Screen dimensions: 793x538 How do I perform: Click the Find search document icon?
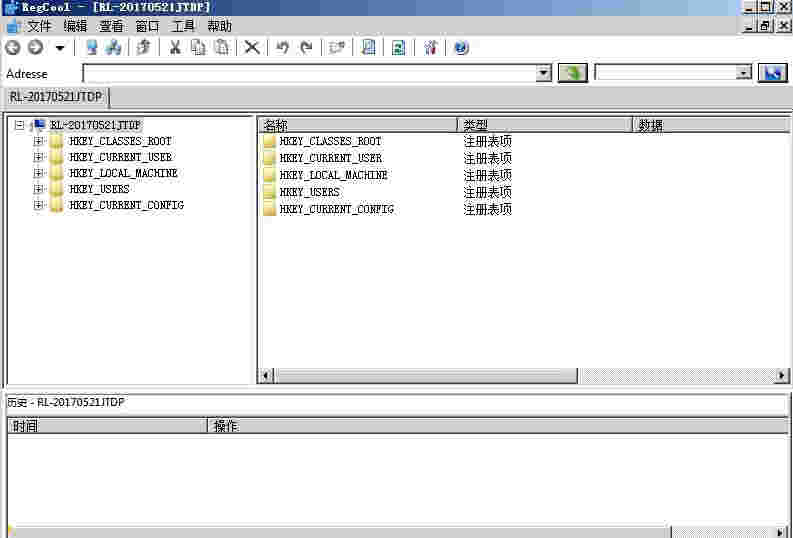[x=369, y=48]
